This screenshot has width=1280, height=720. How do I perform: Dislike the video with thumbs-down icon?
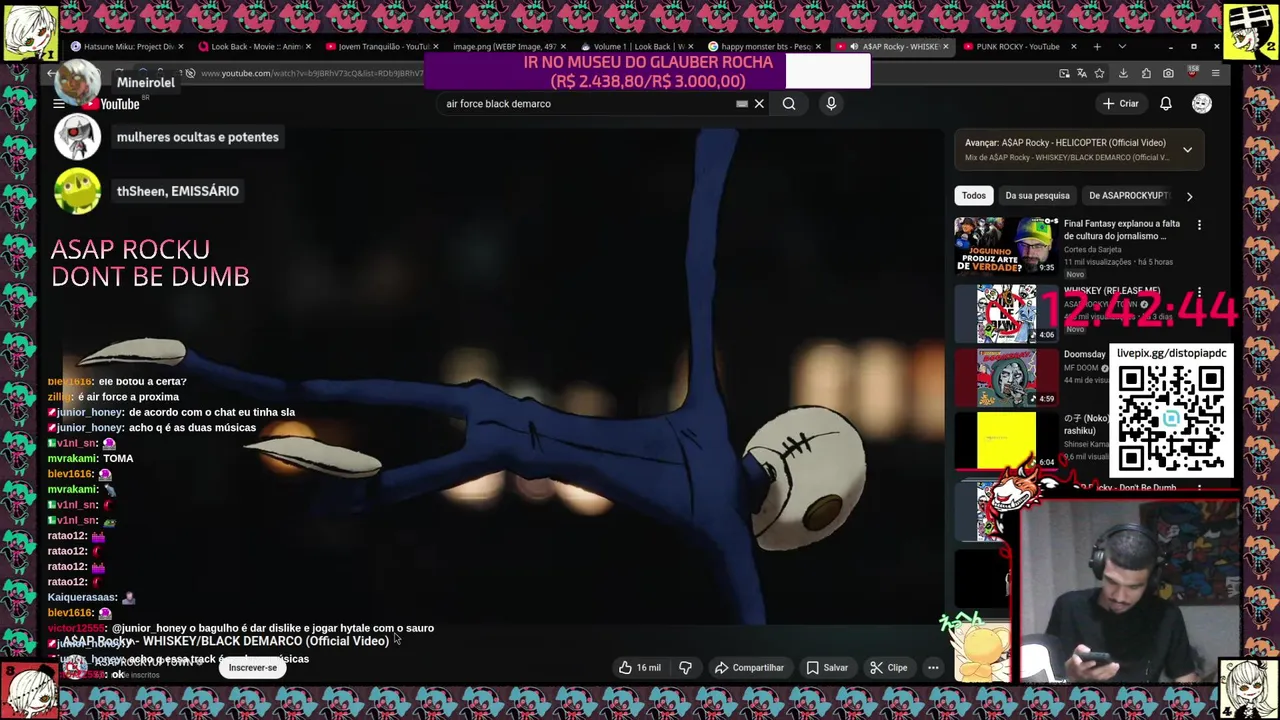coord(686,668)
